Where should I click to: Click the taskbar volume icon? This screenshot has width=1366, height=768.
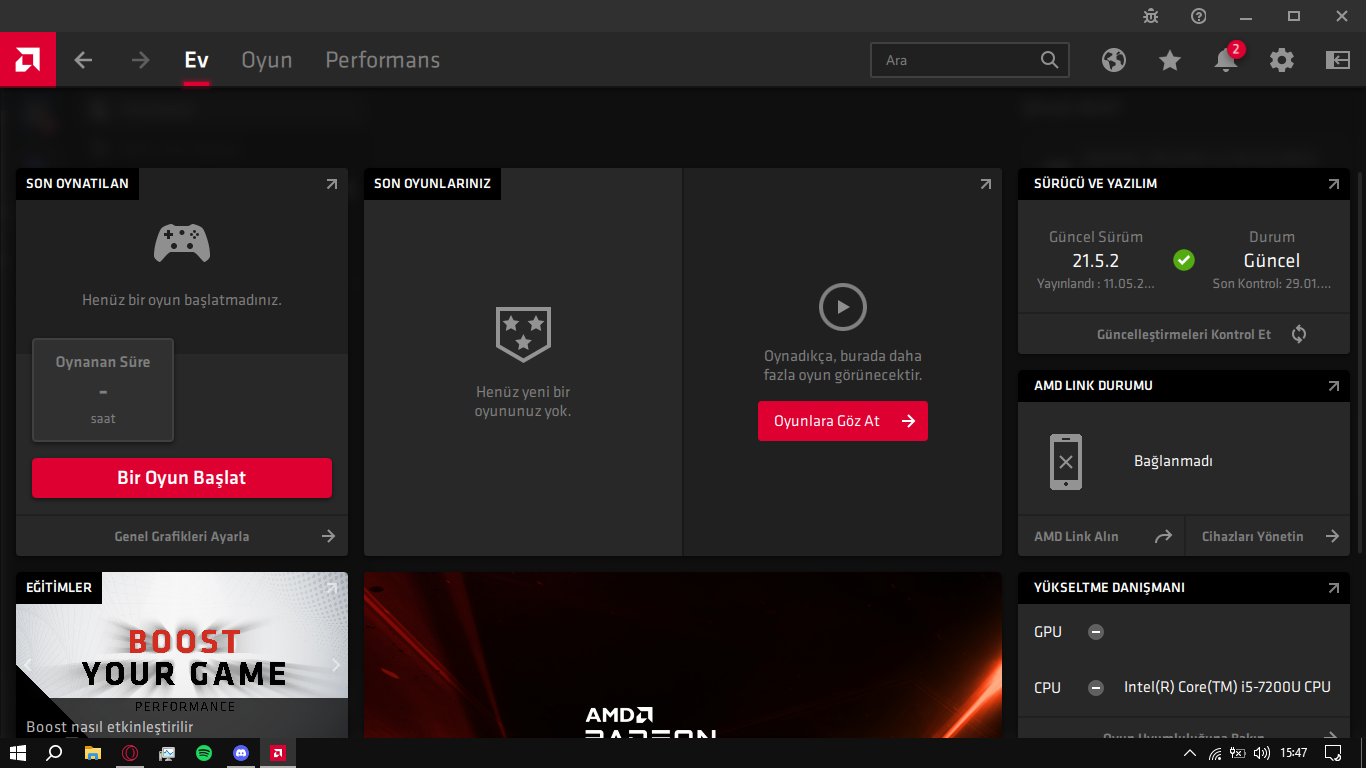pos(1262,753)
